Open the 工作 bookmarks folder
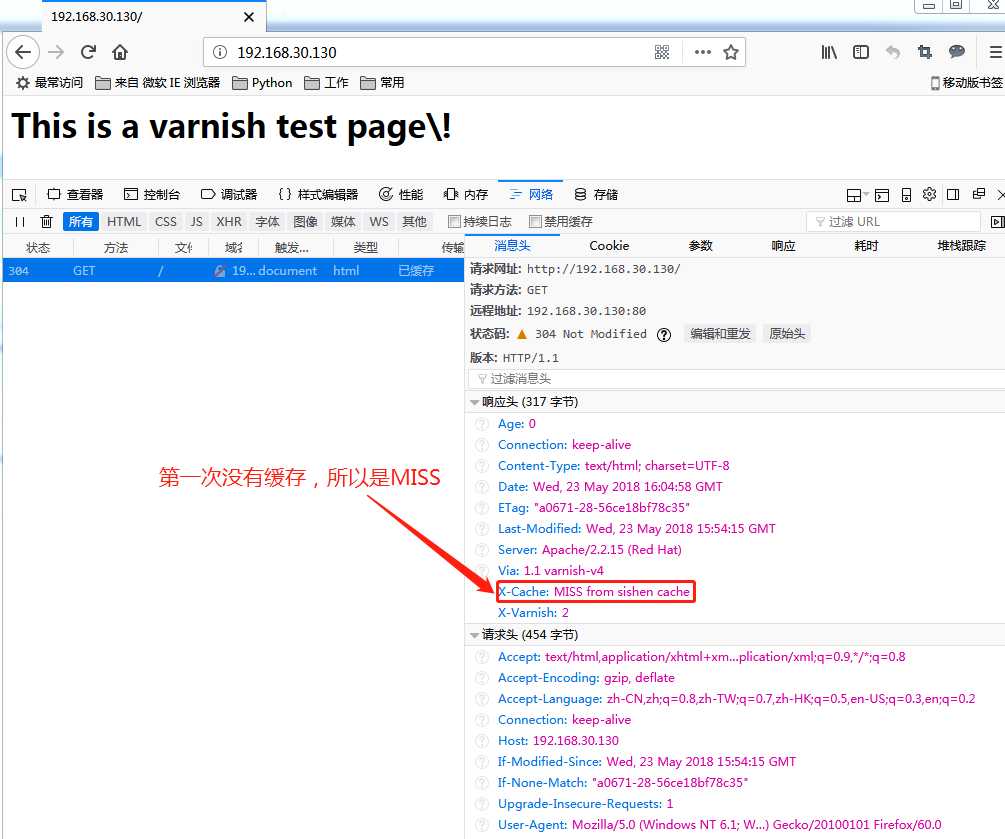This screenshot has height=839, width=1005. point(326,83)
